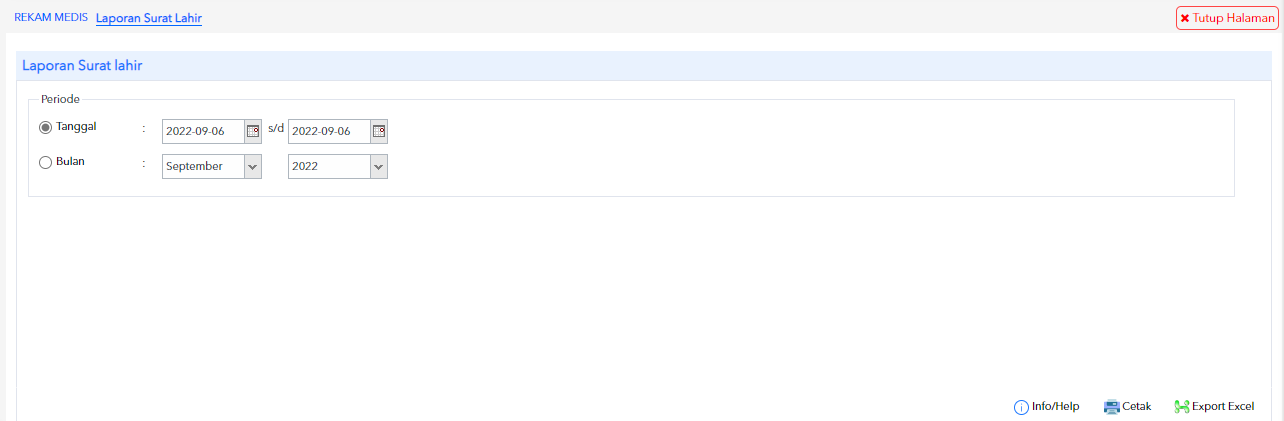Open calendar picker for start date
Viewport: 1284px width, 421px height.
coord(253,131)
